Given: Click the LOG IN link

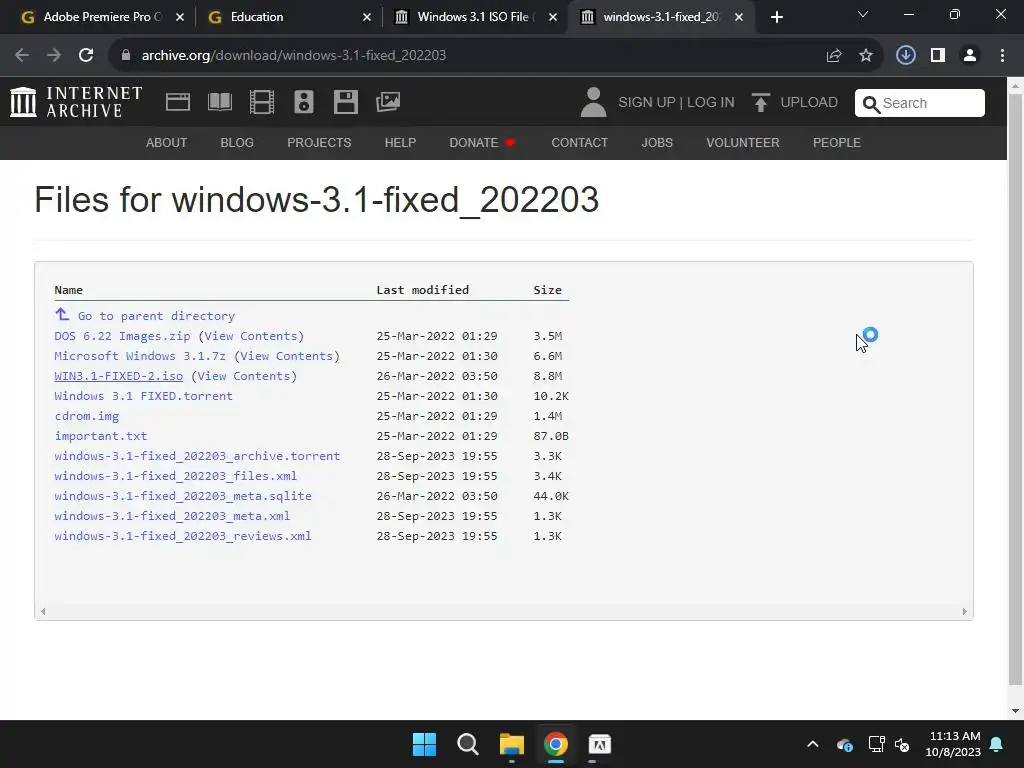Looking at the screenshot, I should tap(711, 103).
